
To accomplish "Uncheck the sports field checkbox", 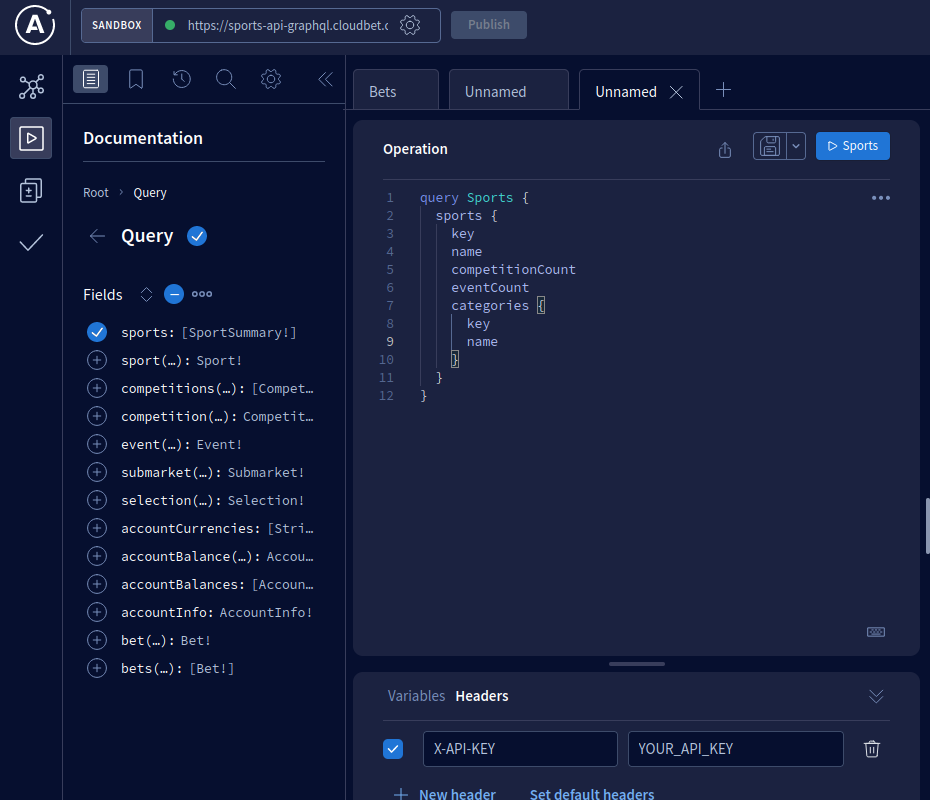I will tap(97, 332).
